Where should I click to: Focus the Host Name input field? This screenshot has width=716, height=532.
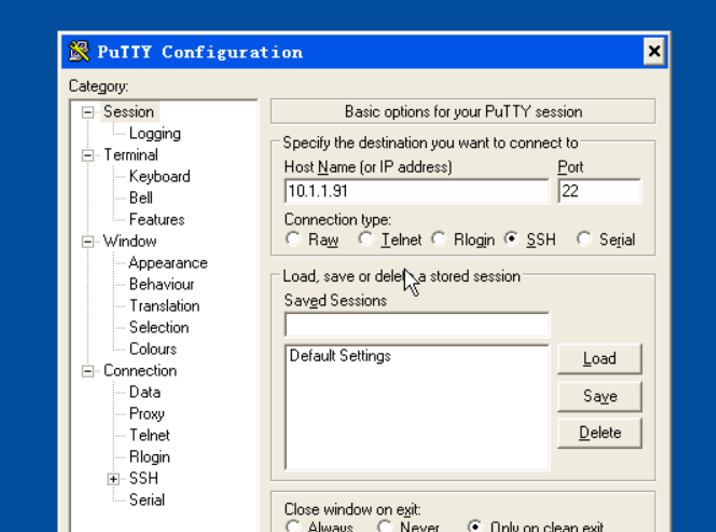coord(417,191)
